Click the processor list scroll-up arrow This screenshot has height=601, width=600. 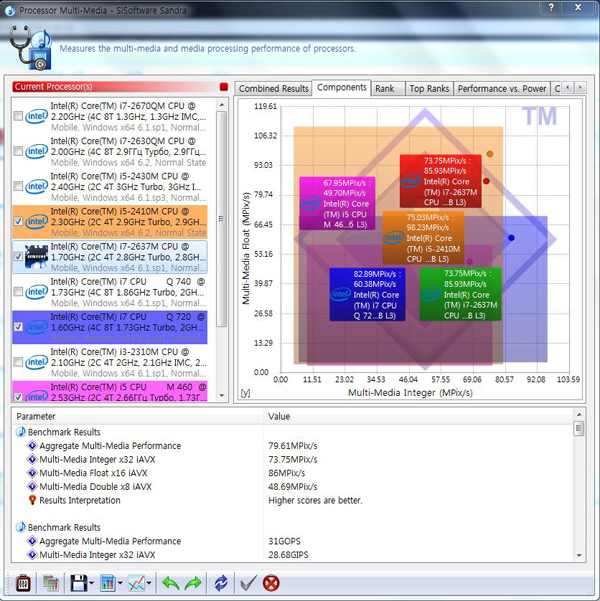pos(222,105)
